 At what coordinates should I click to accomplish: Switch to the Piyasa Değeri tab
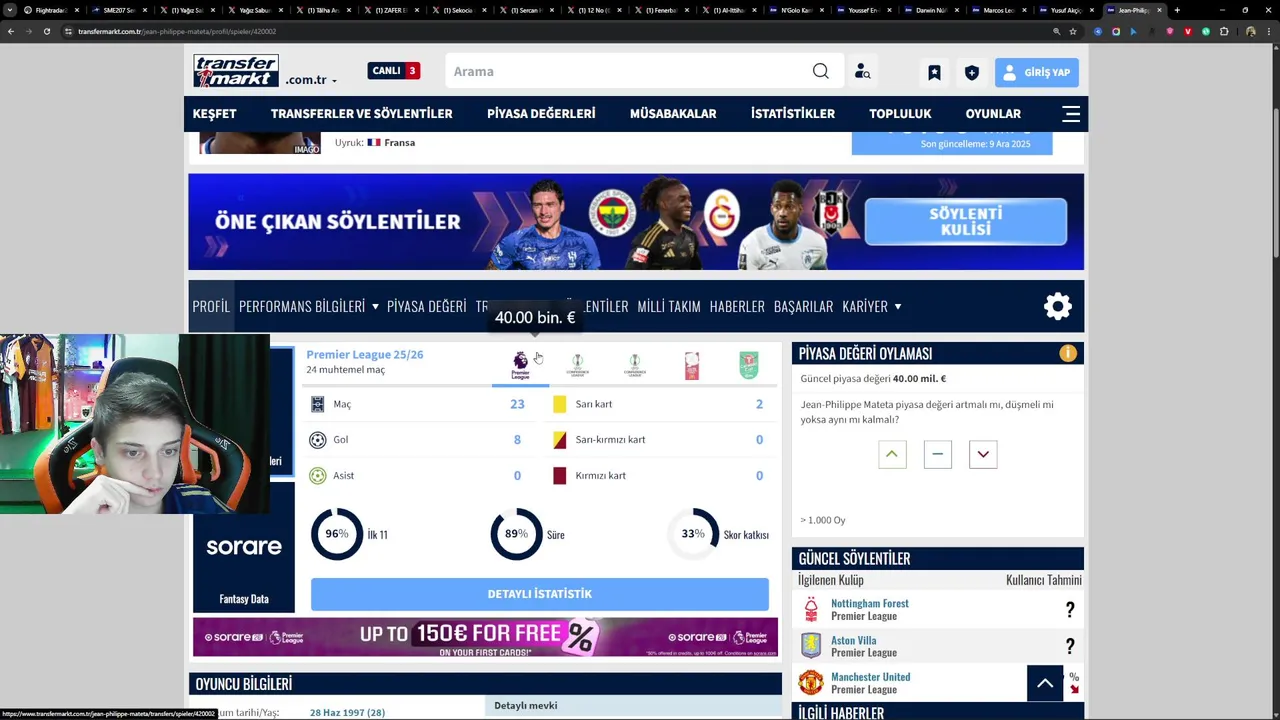(x=427, y=306)
